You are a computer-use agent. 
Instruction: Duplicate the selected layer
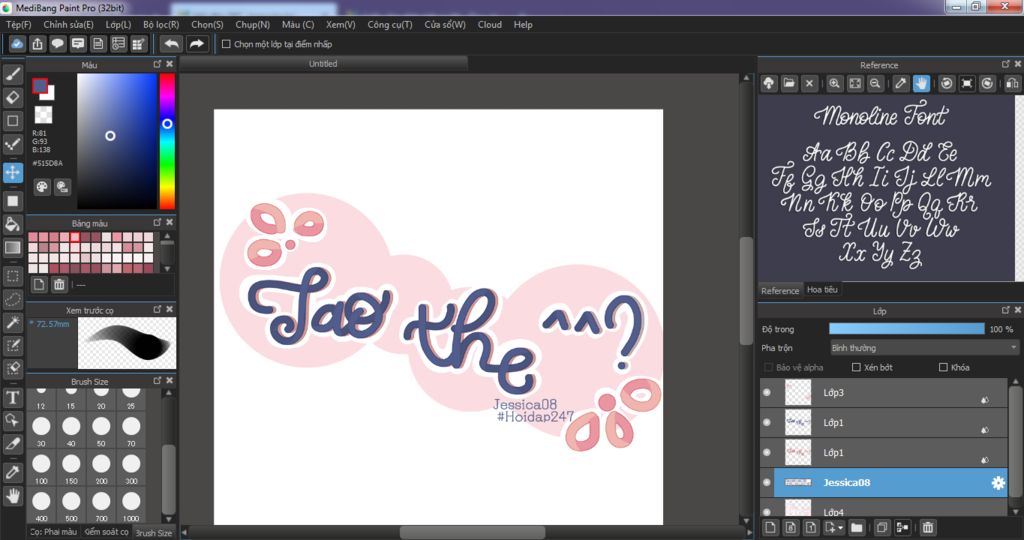[882, 528]
